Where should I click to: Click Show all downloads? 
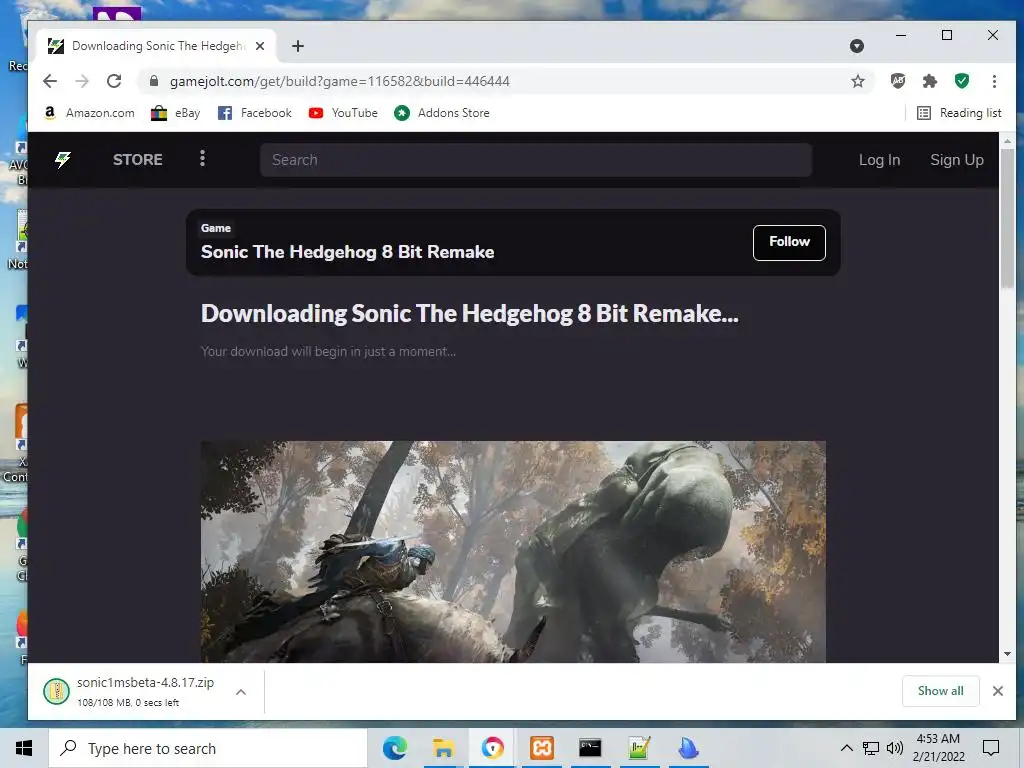coord(940,691)
